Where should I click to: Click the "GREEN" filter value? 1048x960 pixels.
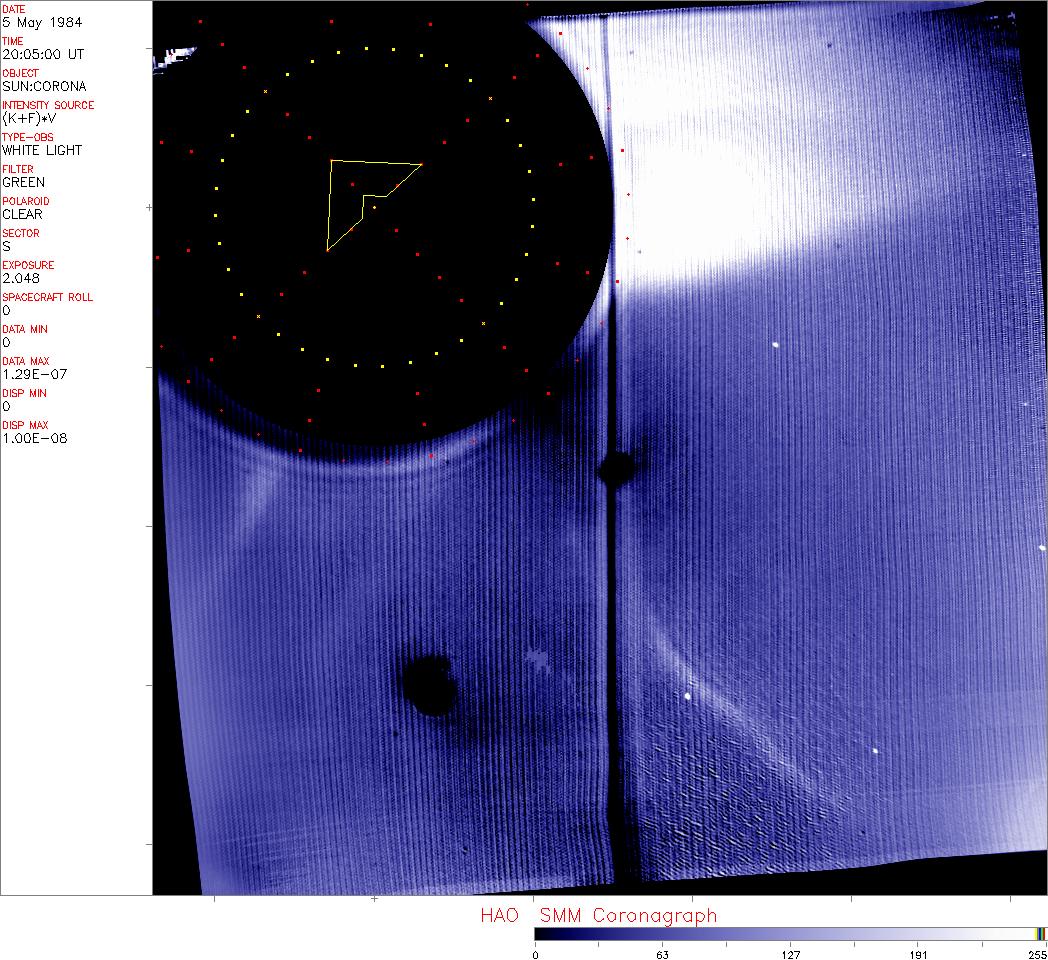click(x=23, y=183)
